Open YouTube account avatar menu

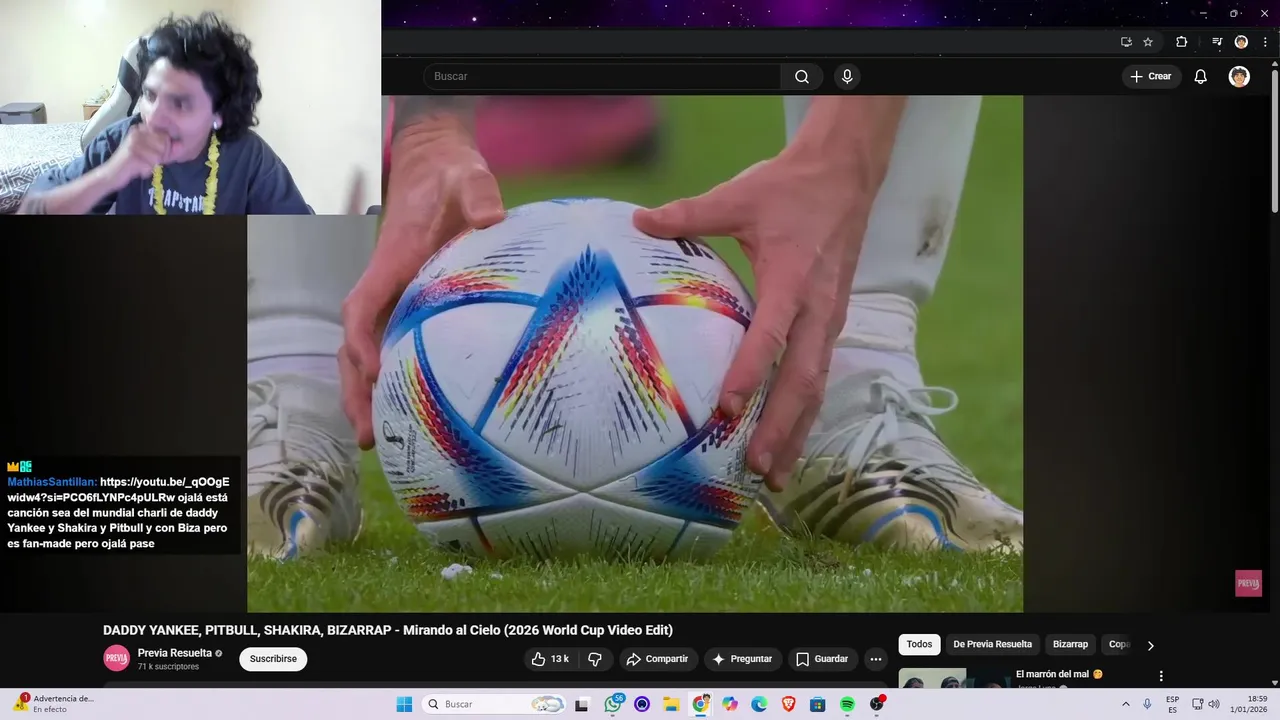pos(1239,77)
